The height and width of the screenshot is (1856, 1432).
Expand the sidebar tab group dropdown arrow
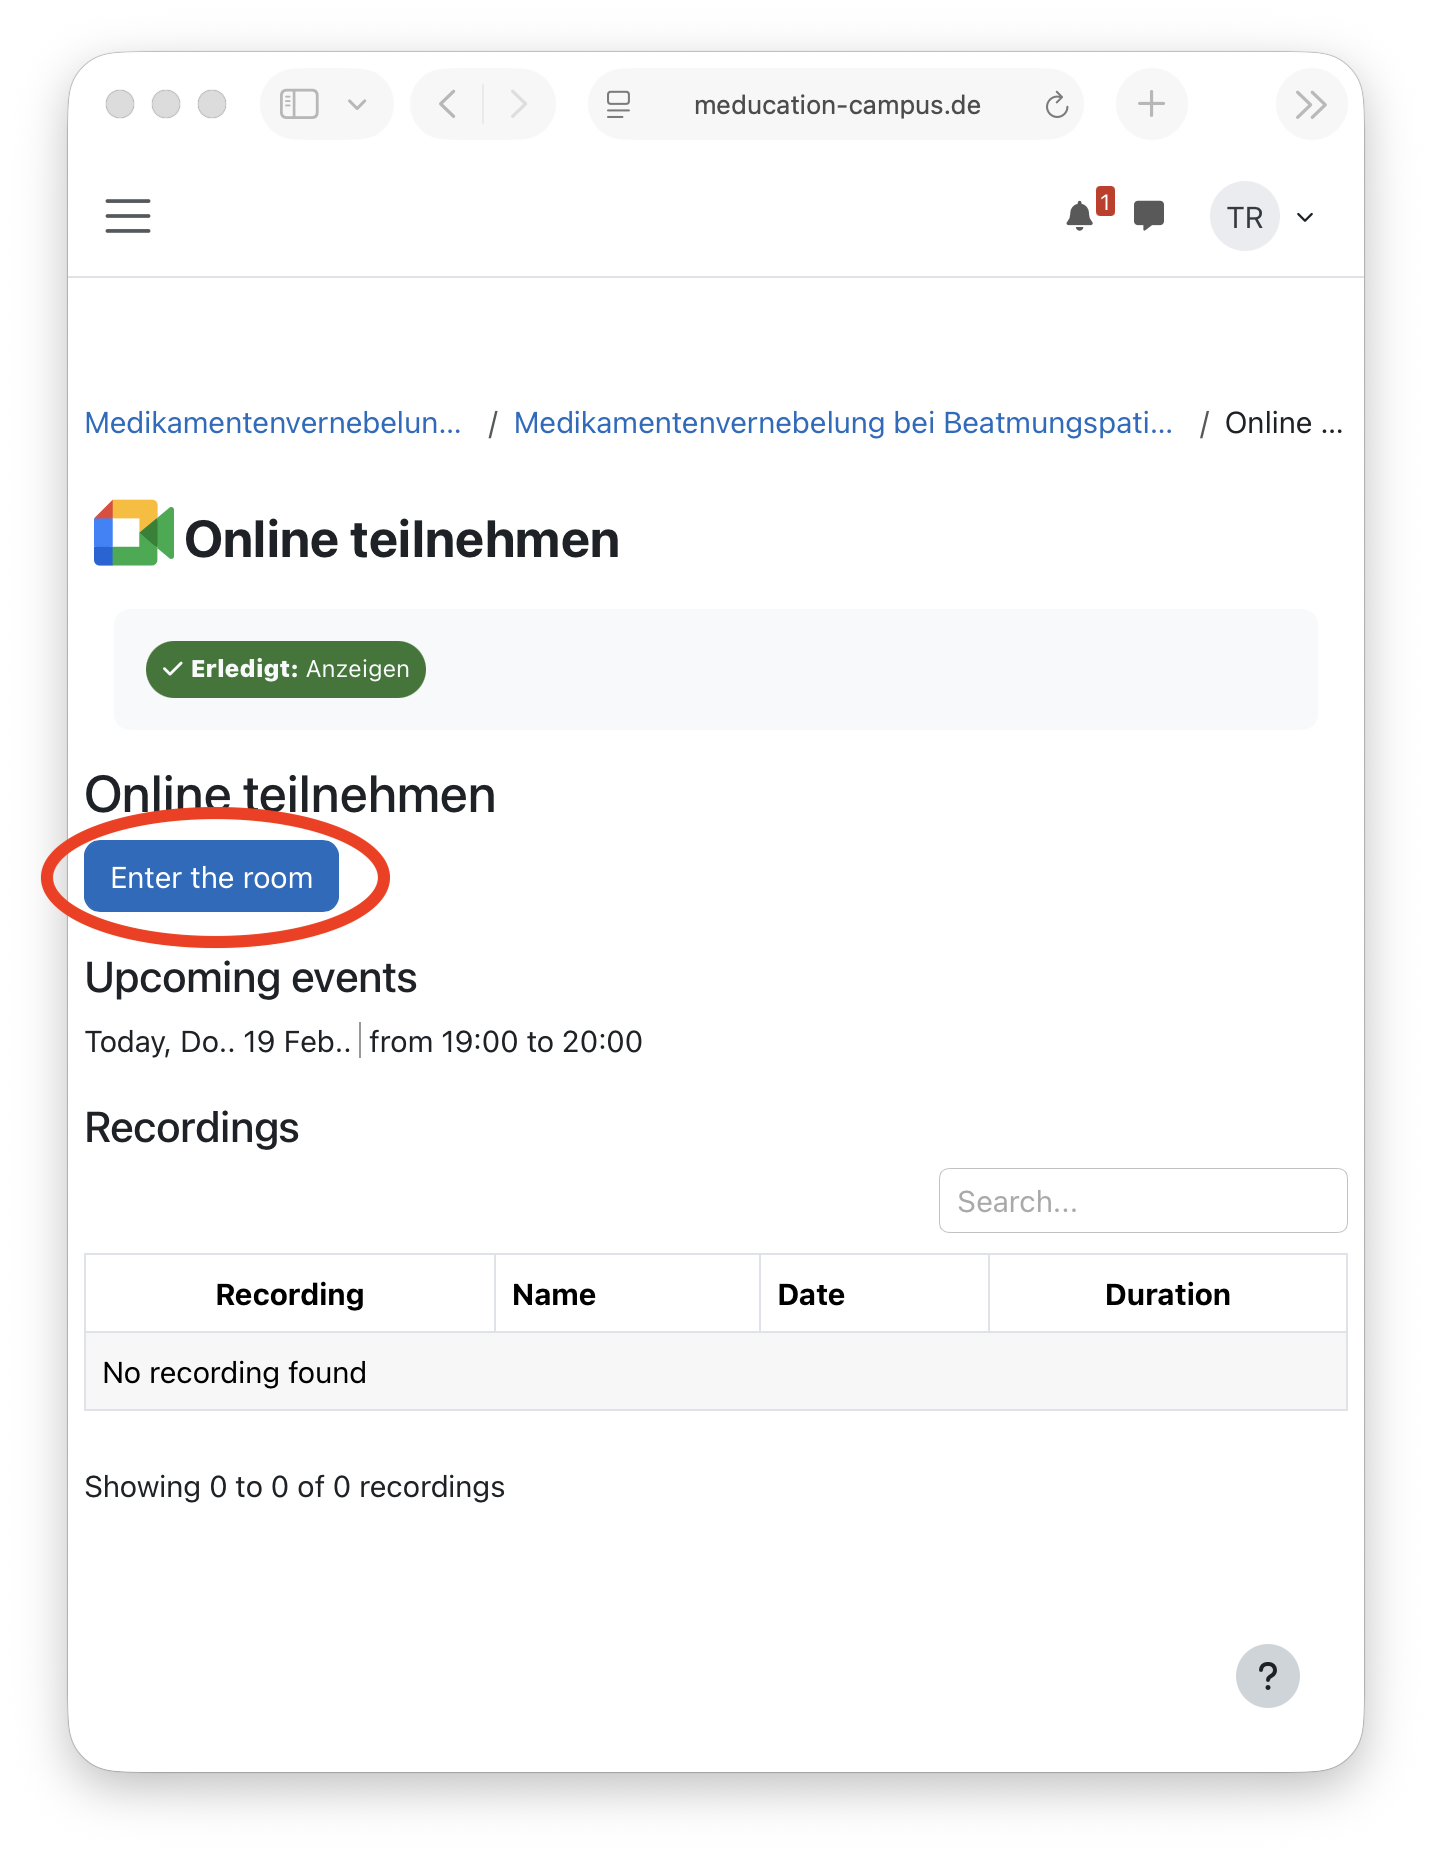(357, 104)
